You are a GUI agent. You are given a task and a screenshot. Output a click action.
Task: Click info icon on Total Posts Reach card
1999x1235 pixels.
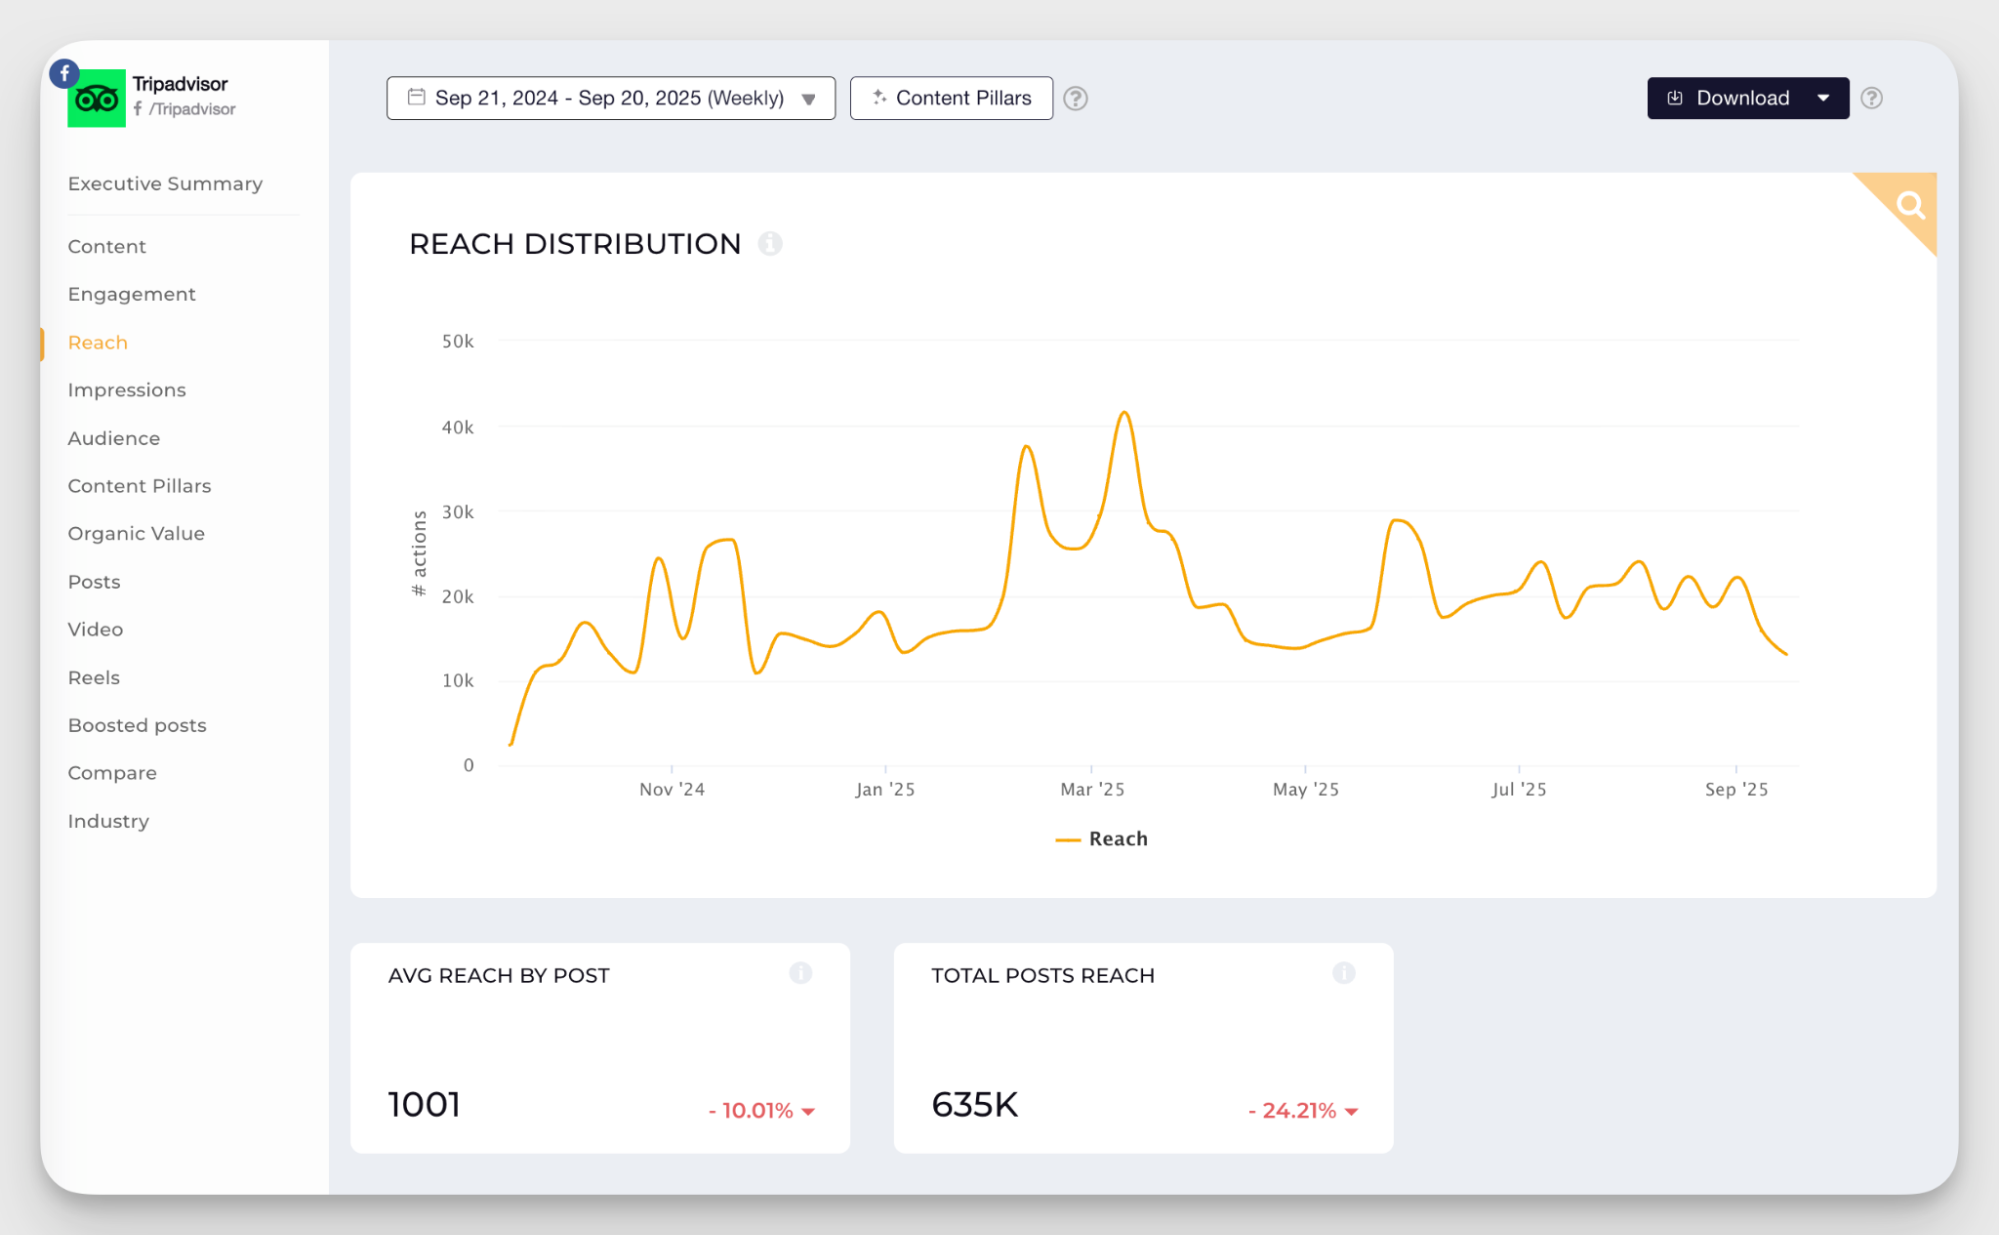(1343, 973)
